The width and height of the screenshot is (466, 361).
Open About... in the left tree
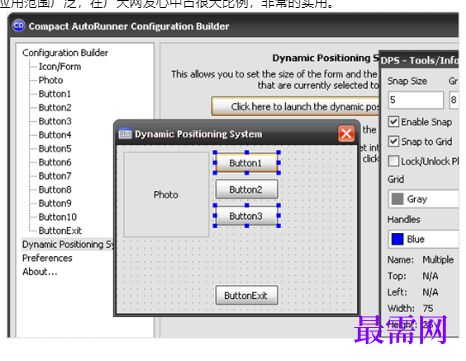pyautogui.click(x=40, y=272)
